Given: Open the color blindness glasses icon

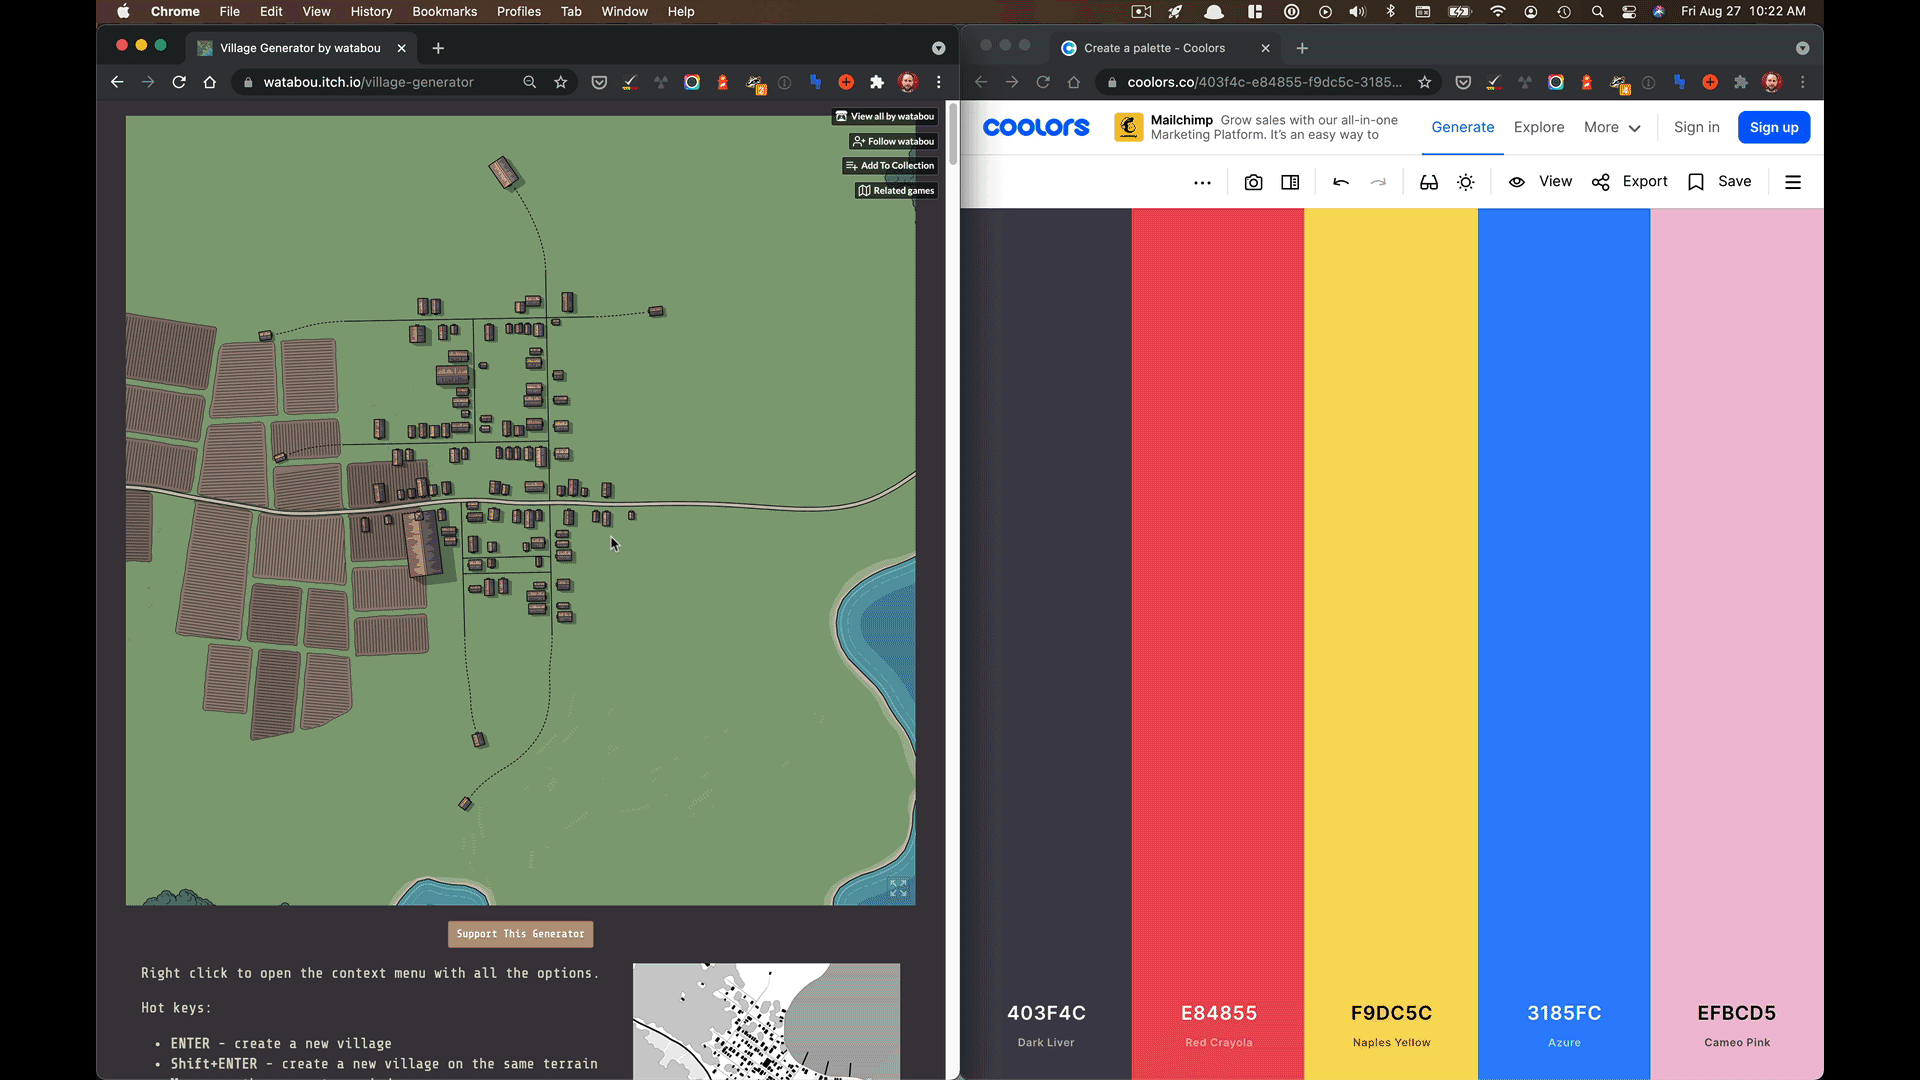Looking at the screenshot, I should pyautogui.click(x=1429, y=182).
